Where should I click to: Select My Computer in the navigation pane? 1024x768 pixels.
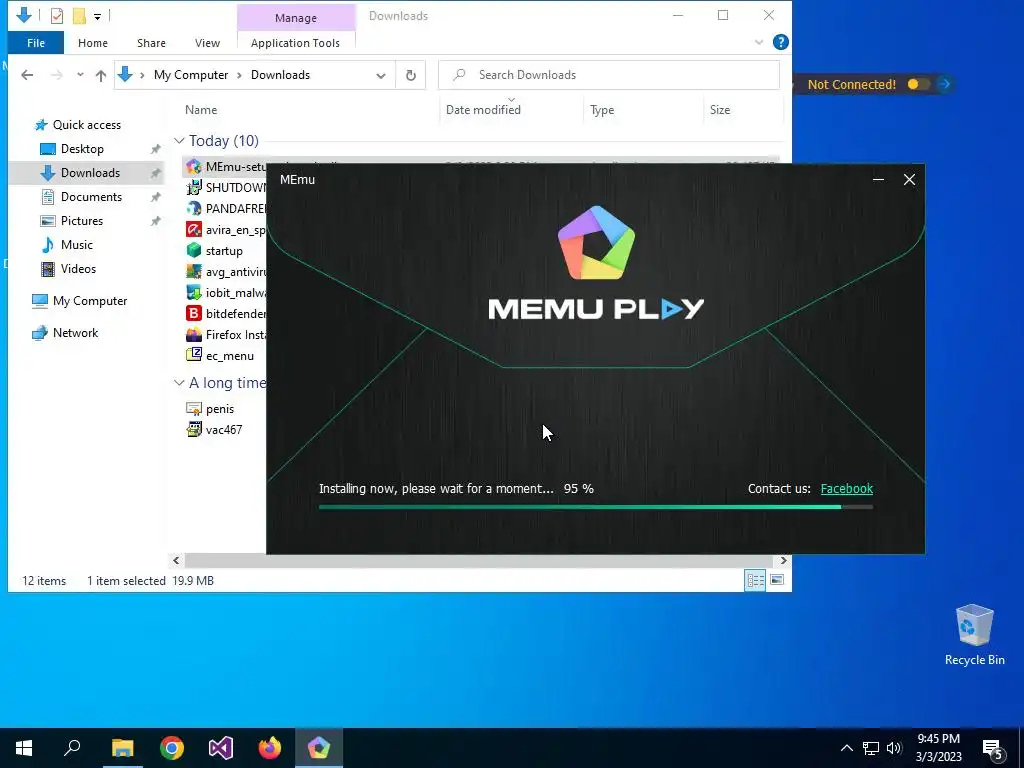point(89,301)
